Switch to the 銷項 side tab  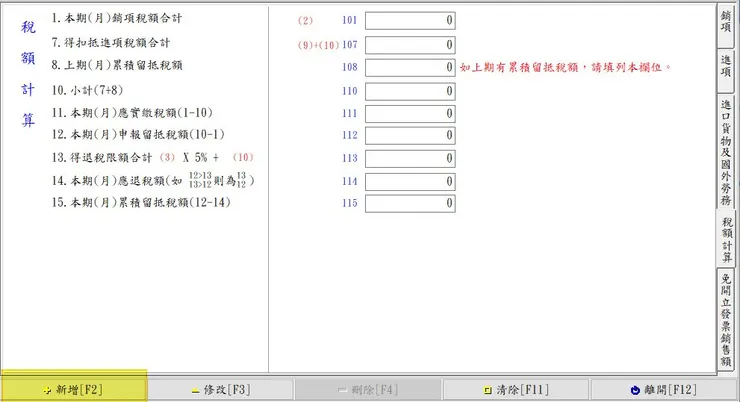[726, 25]
